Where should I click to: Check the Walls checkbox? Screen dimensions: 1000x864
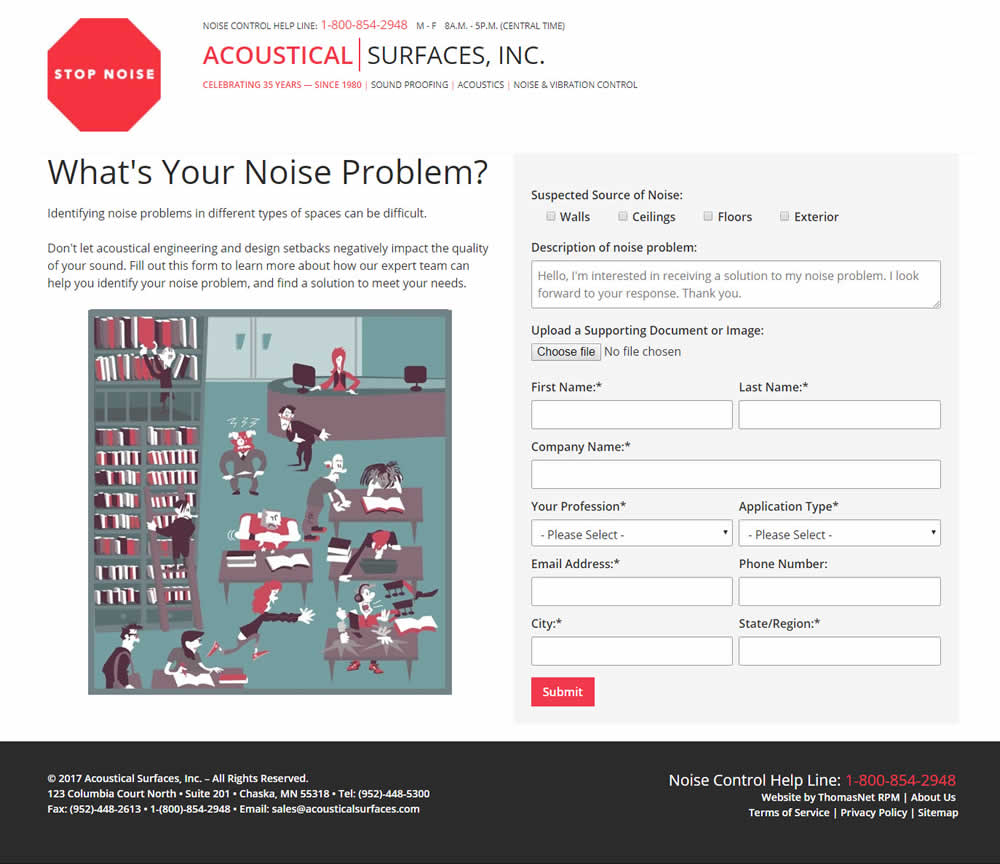click(x=551, y=216)
